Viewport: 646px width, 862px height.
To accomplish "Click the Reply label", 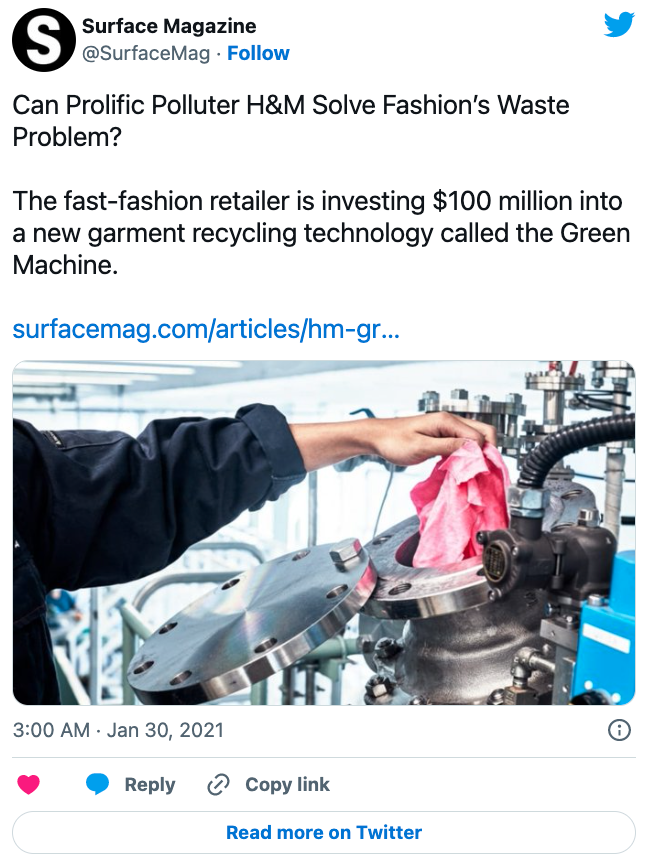I will (x=150, y=784).
